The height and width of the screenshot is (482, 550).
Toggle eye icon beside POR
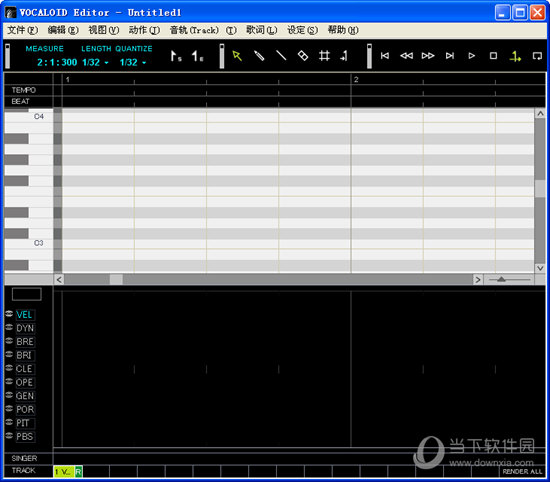click(x=9, y=409)
